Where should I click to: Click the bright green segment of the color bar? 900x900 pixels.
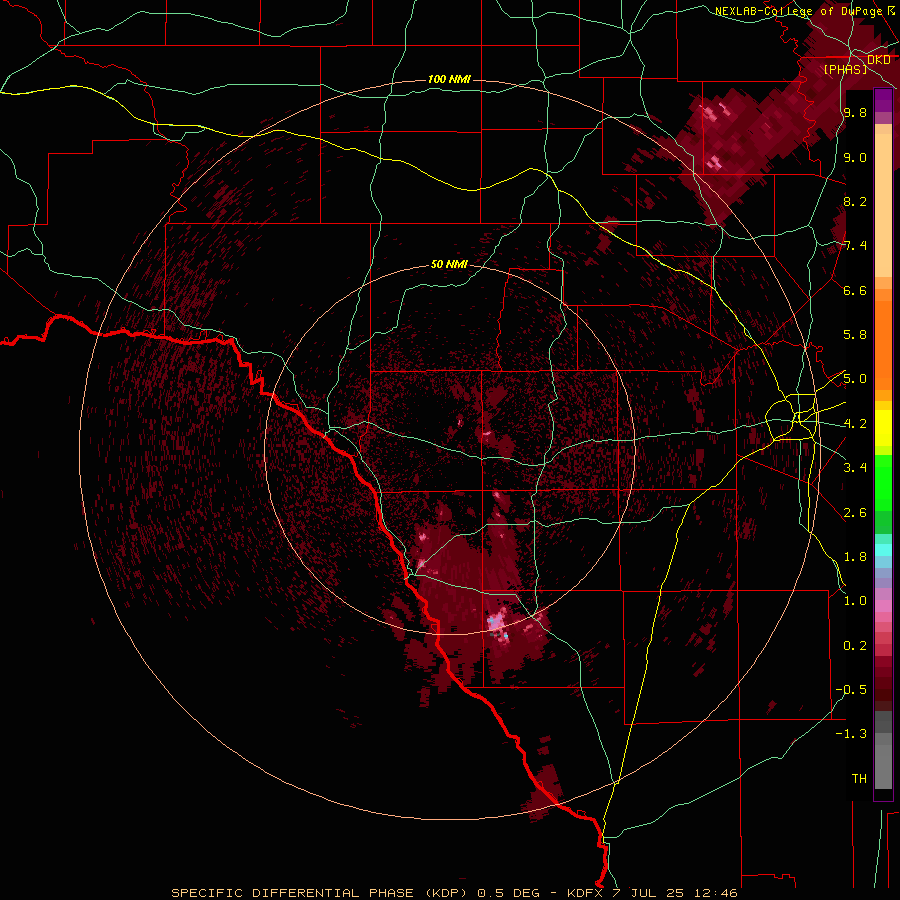tap(883, 482)
